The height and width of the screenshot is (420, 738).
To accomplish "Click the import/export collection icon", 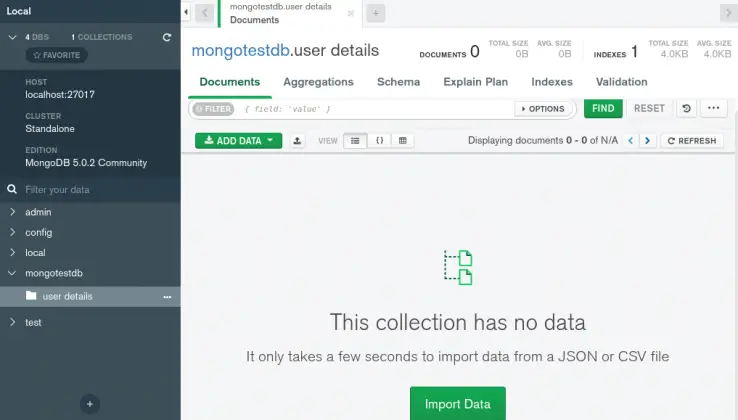I will tap(298, 141).
